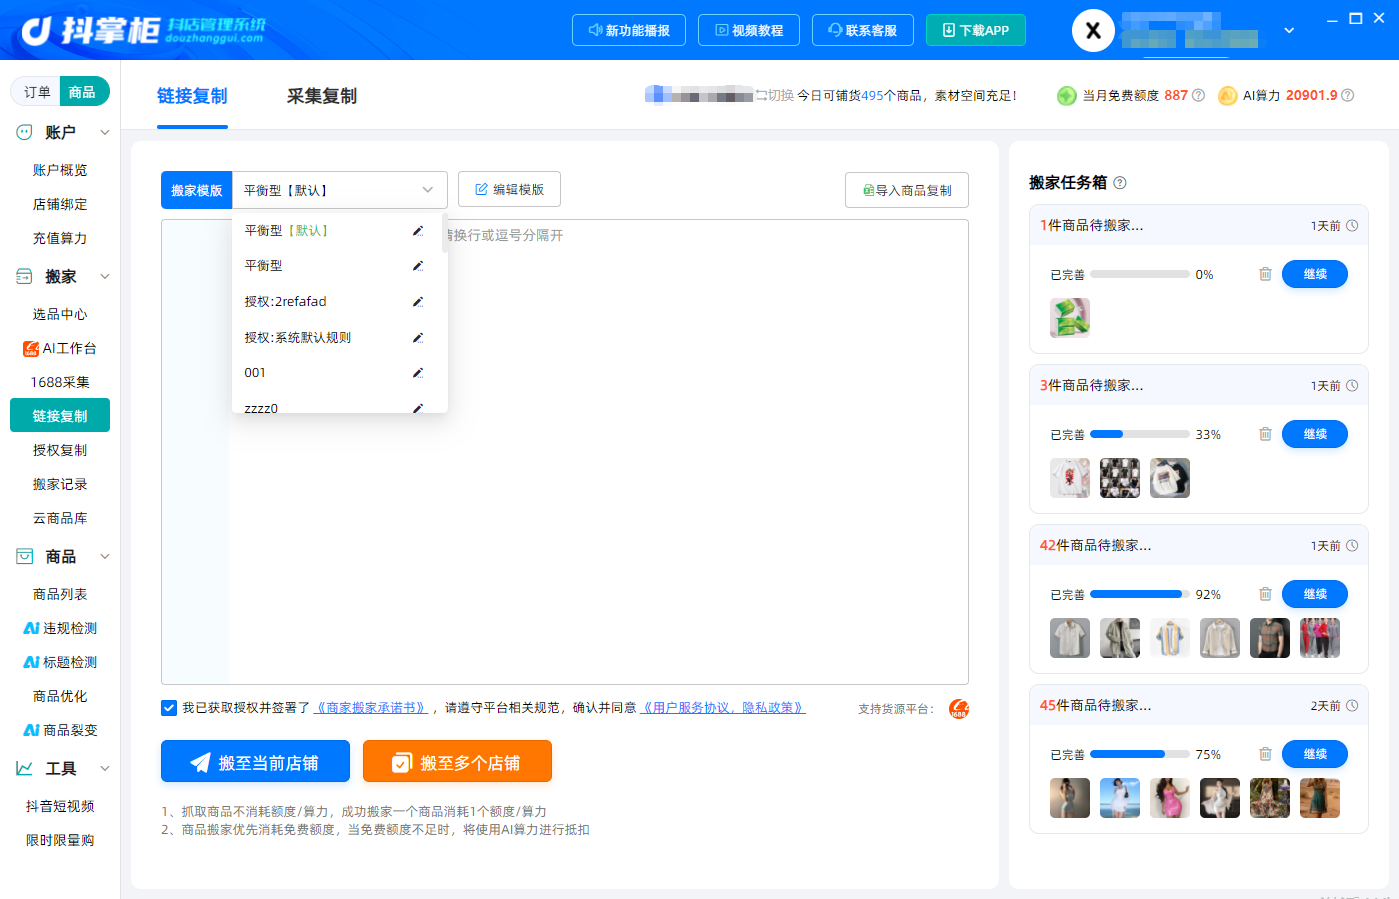This screenshot has width=1399, height=899.
Task: Delete the 1件商品待搬家 task with trash icon
Action: tap(1265, 274)
